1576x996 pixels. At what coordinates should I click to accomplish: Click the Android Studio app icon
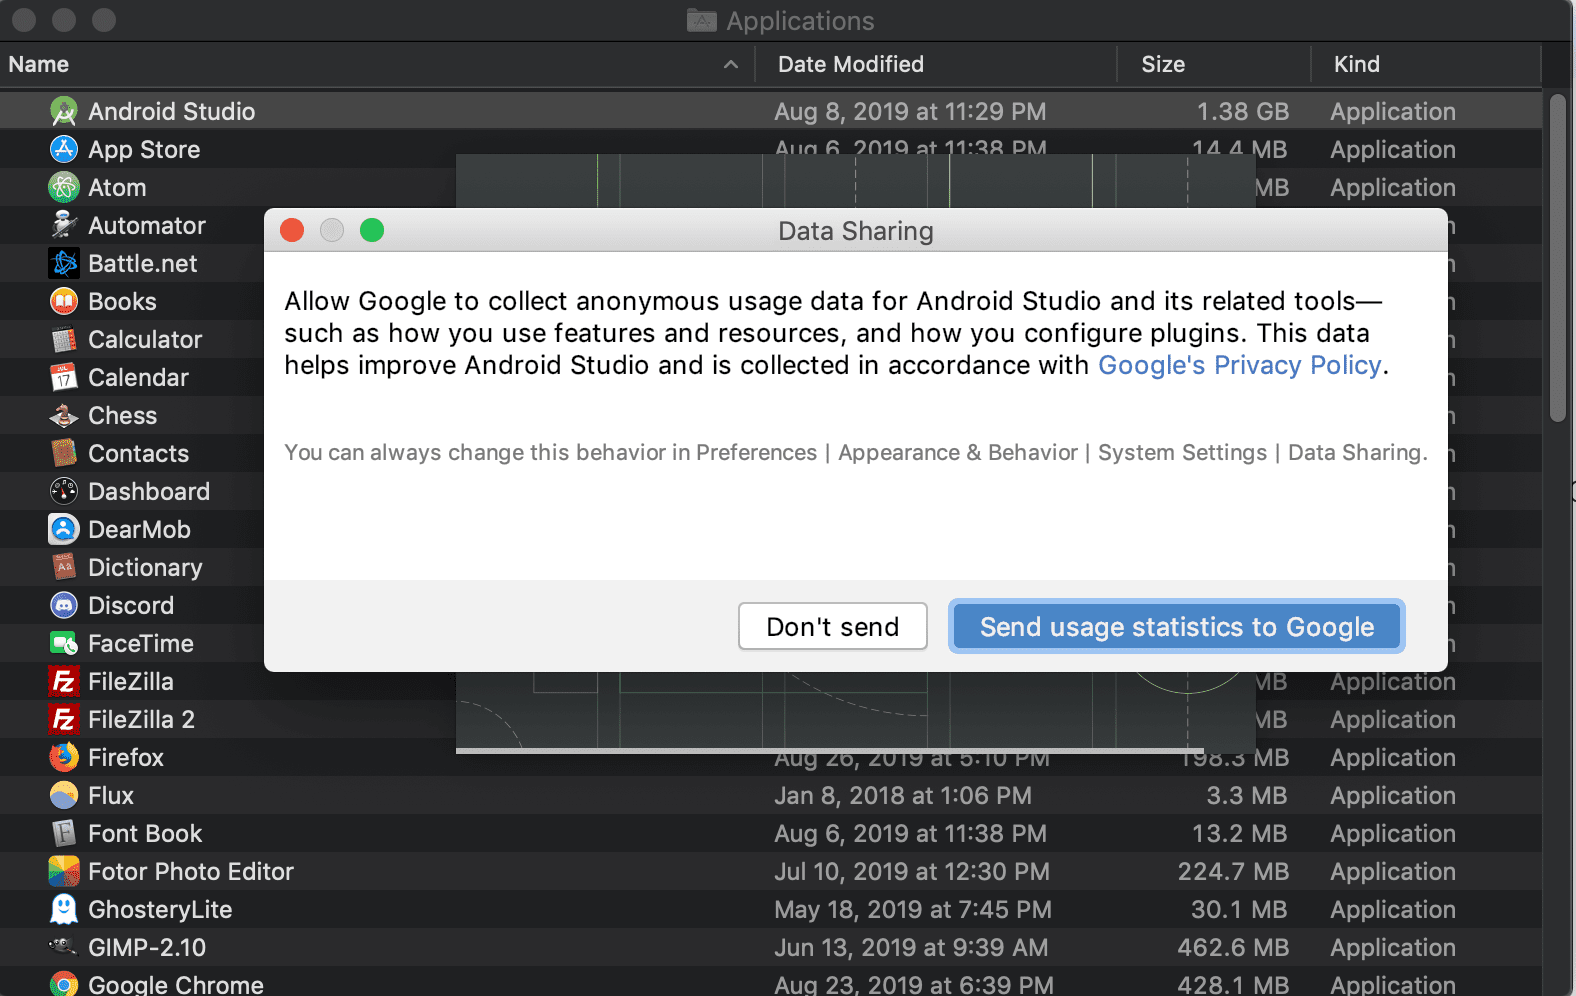64,111
